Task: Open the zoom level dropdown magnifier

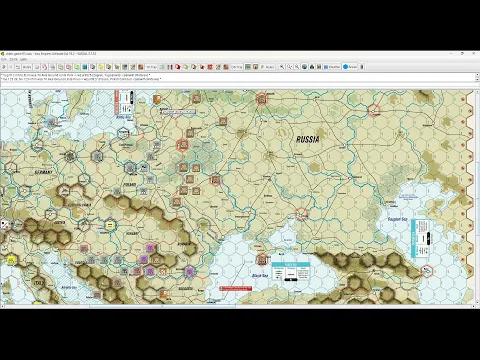Action: 289,67
